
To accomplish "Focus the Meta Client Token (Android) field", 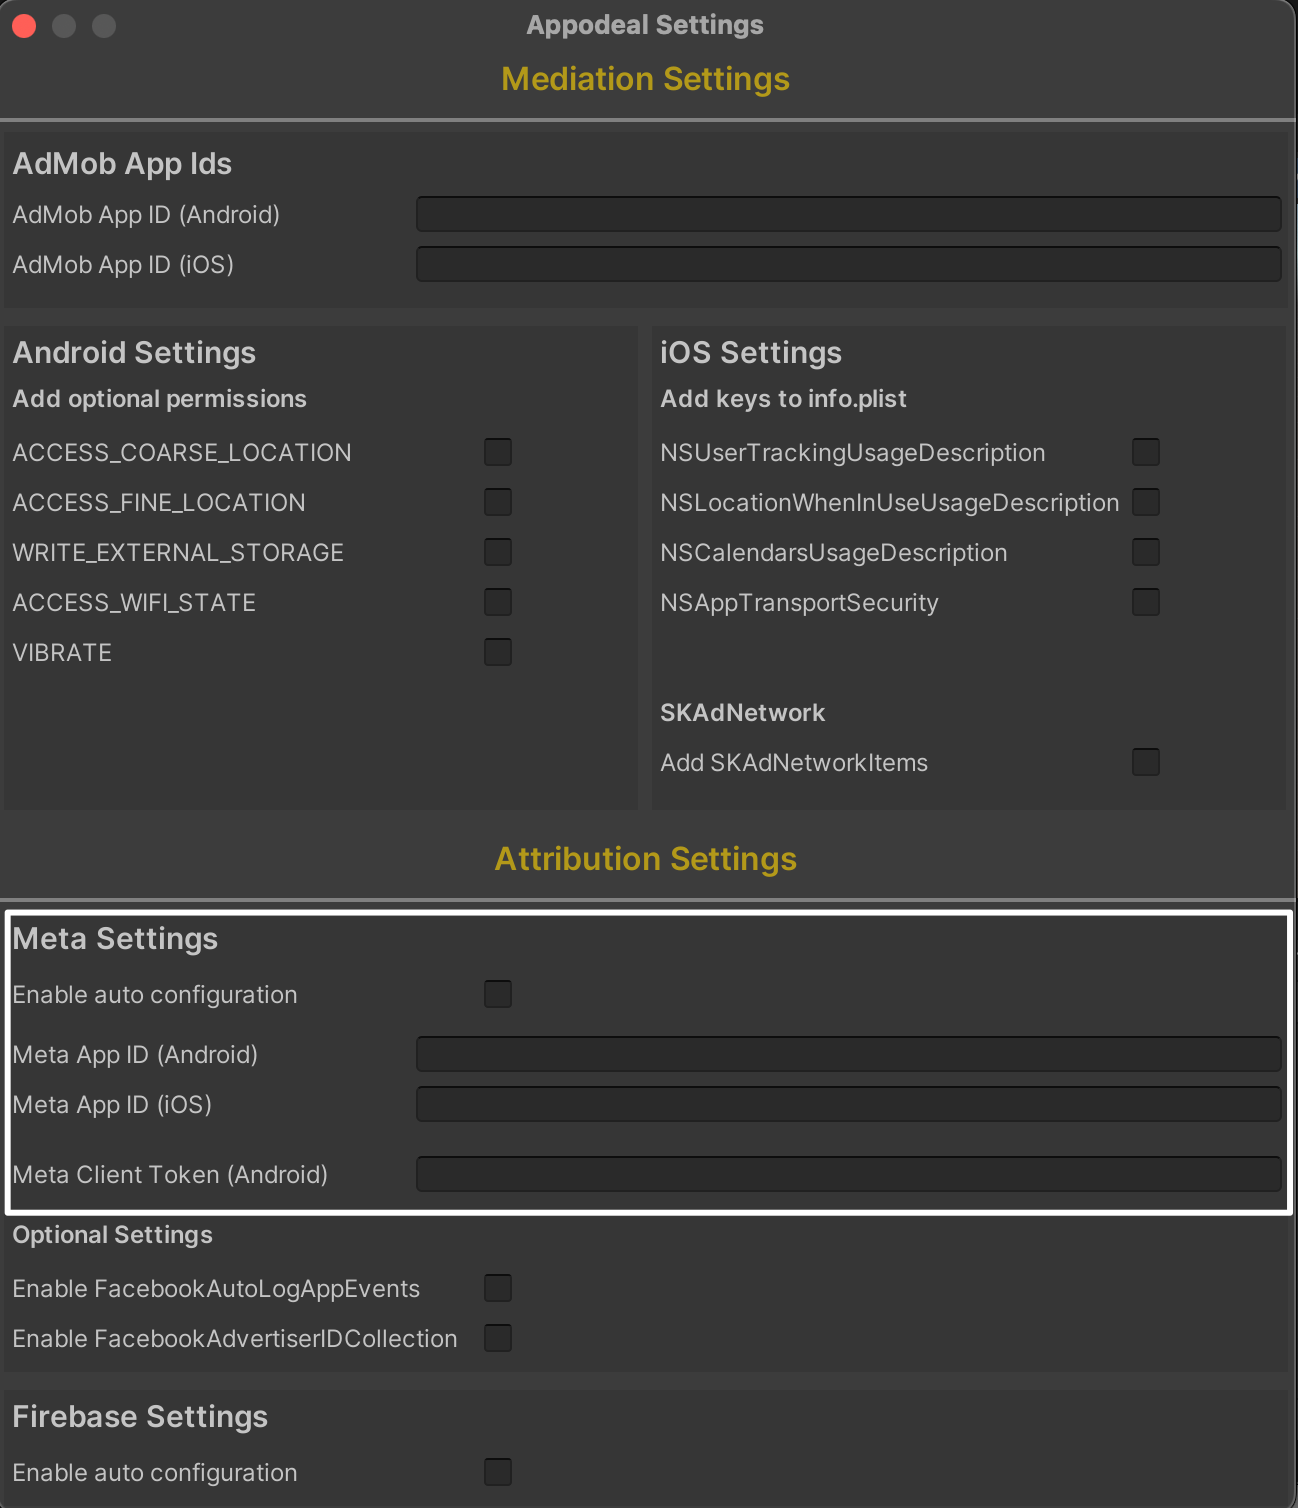I will [848, 1174].
